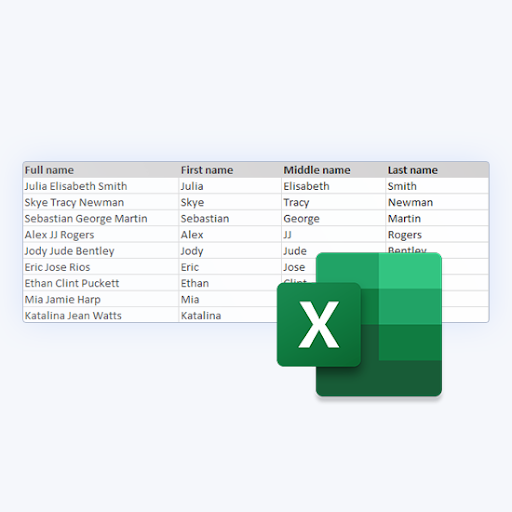Select the 'Last name' header cell
This screenshot has width=512, height=512.
point(437,170)
